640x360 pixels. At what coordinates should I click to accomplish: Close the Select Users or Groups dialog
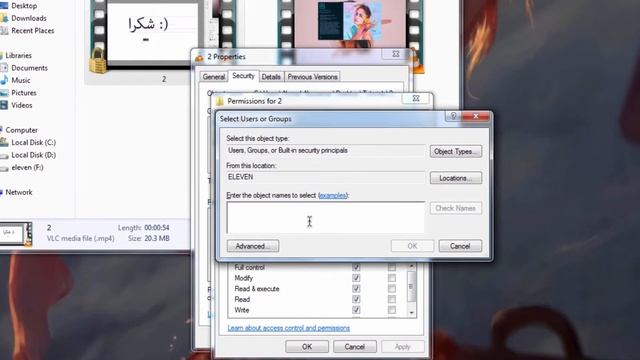point(476,116)
